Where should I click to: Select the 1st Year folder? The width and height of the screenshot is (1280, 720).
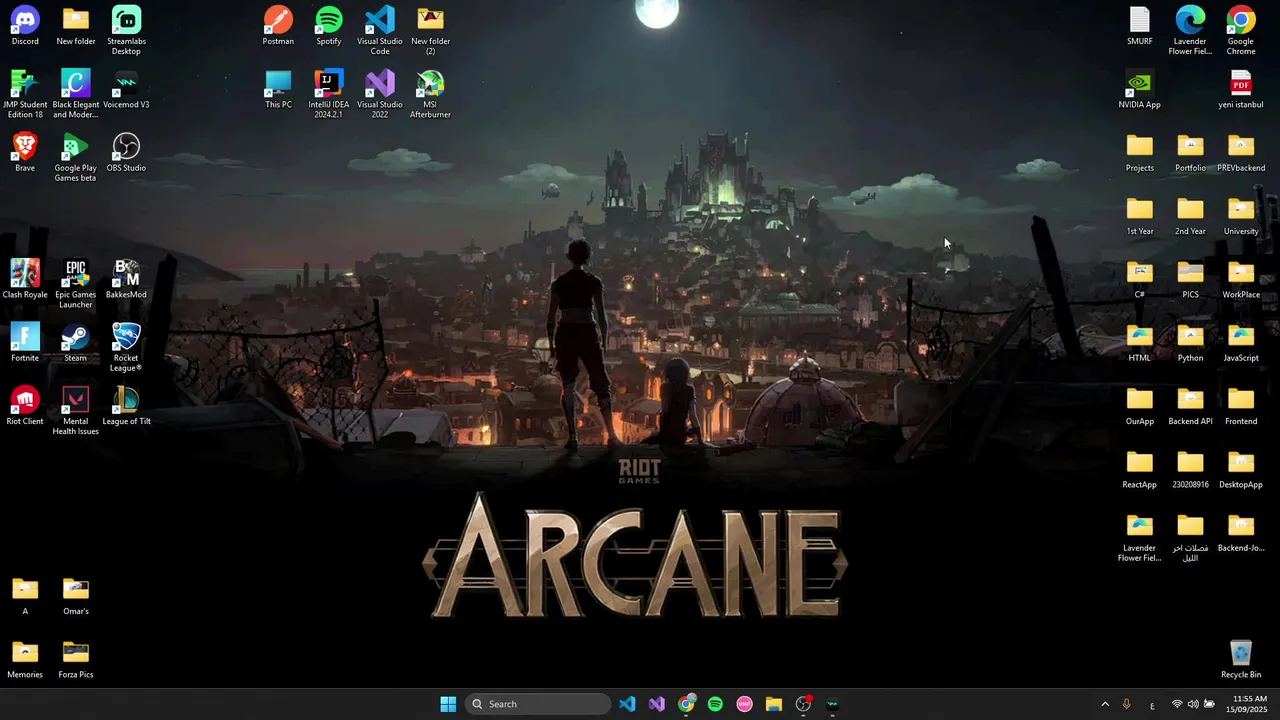point(1140,216)
